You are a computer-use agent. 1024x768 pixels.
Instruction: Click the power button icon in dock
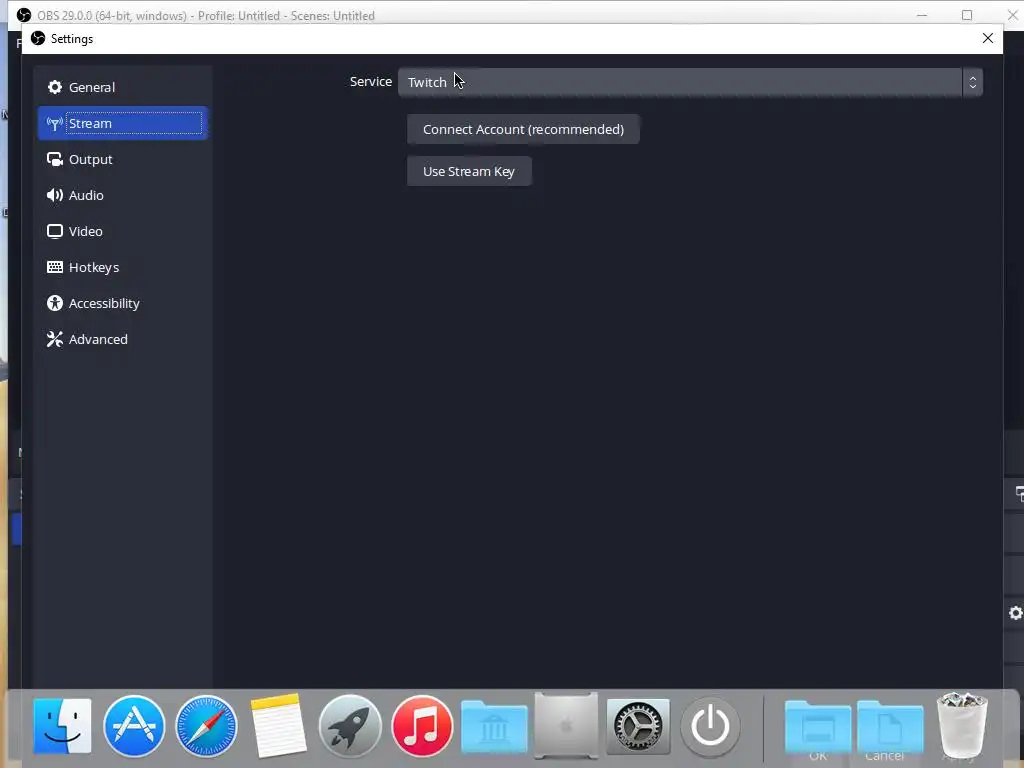[x=710, y=726]
